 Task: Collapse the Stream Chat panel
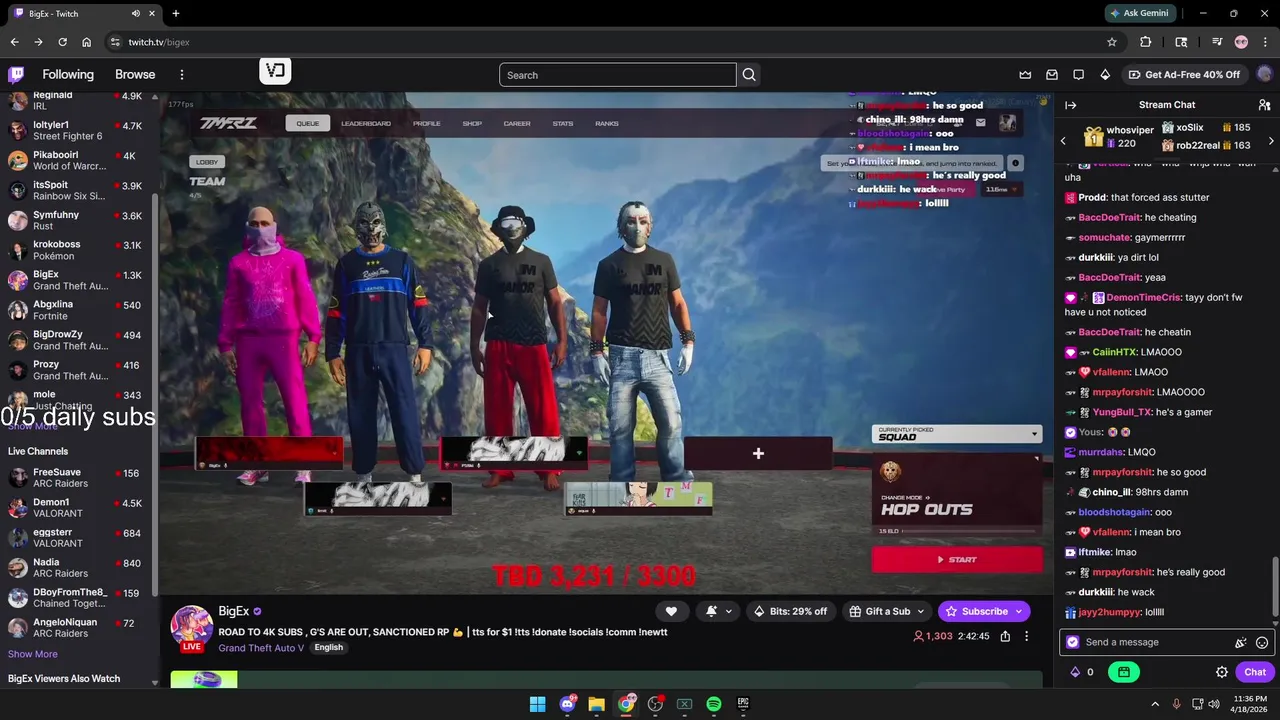tap(1071, 105)
